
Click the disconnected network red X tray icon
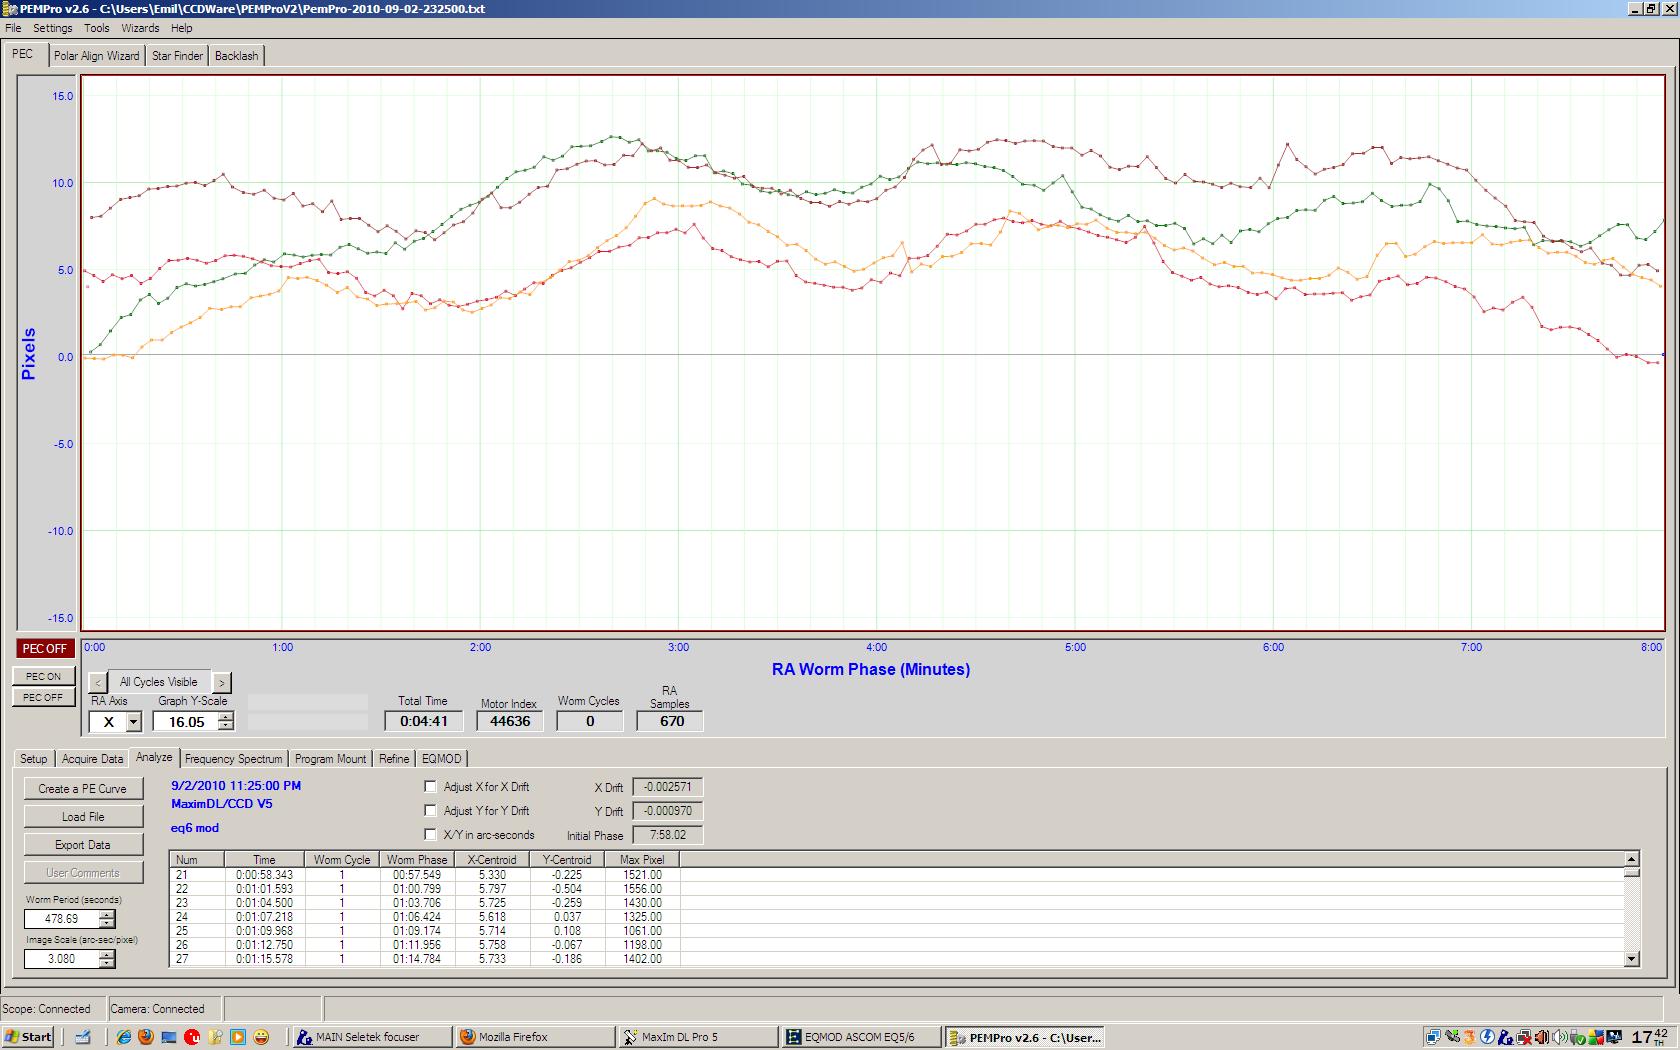tap(1524, 1037)
